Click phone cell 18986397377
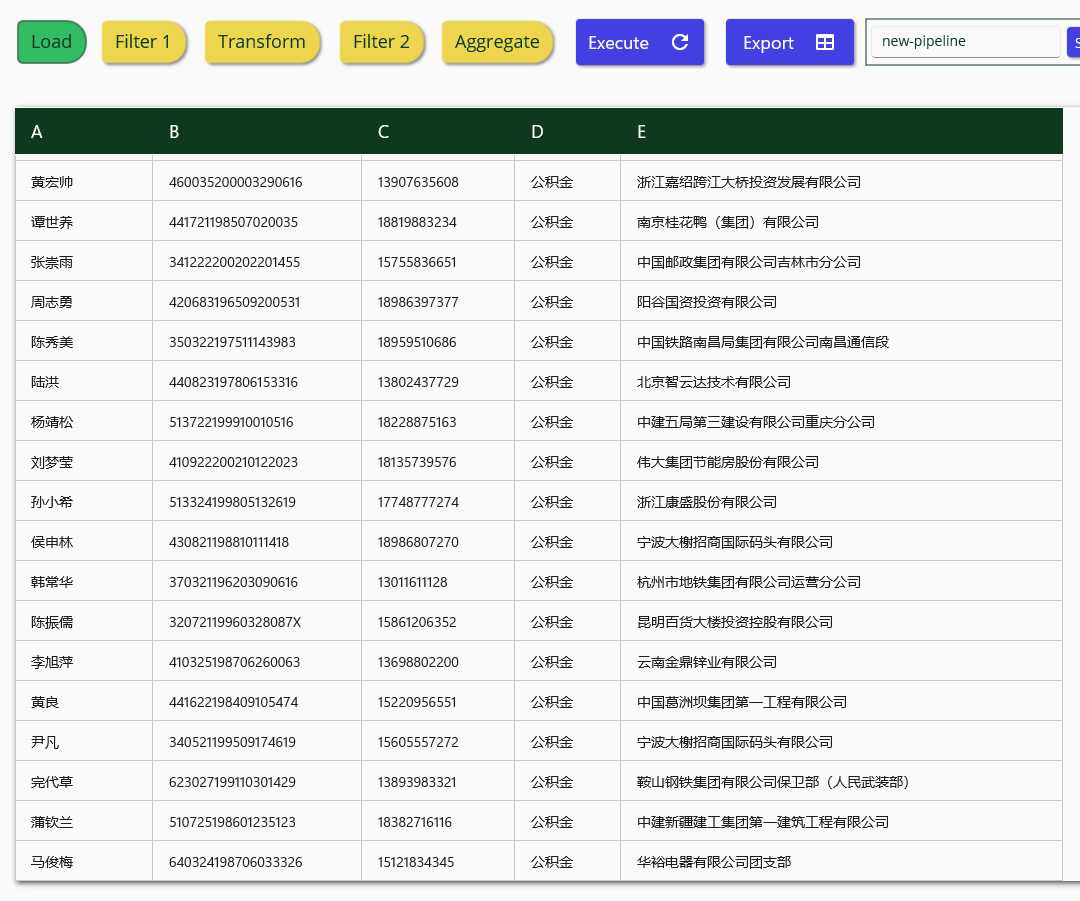The image size is (1080, 901). tap(438, 302)
